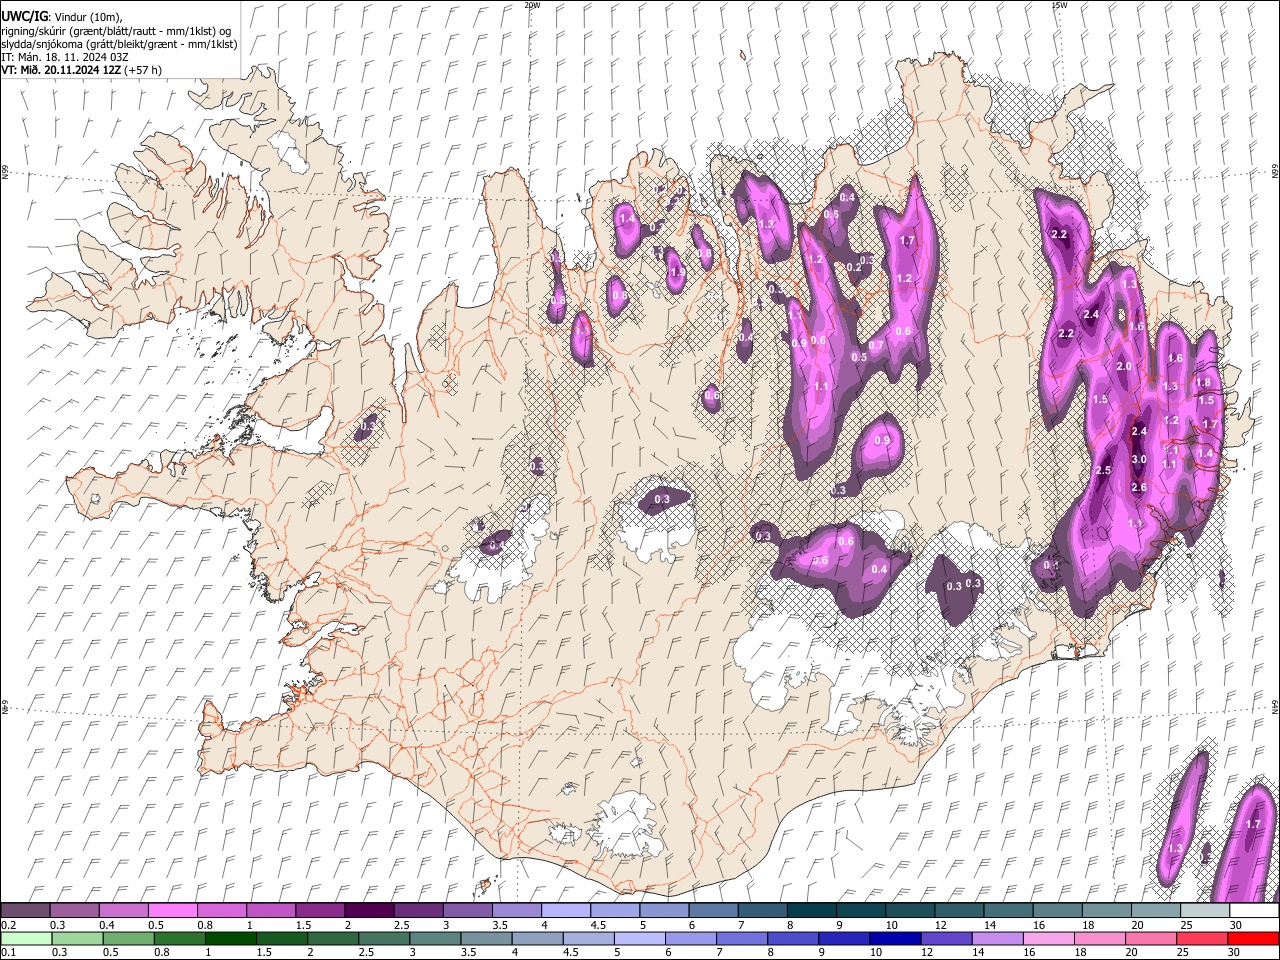Click the 20W longitude label
Image resolution: width=1280 pixels, height=960 pixels.
tap(532, 5)
